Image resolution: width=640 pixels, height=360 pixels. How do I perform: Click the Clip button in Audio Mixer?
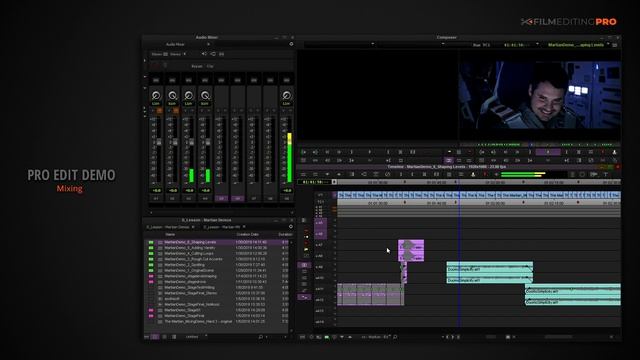pos(210,66)
